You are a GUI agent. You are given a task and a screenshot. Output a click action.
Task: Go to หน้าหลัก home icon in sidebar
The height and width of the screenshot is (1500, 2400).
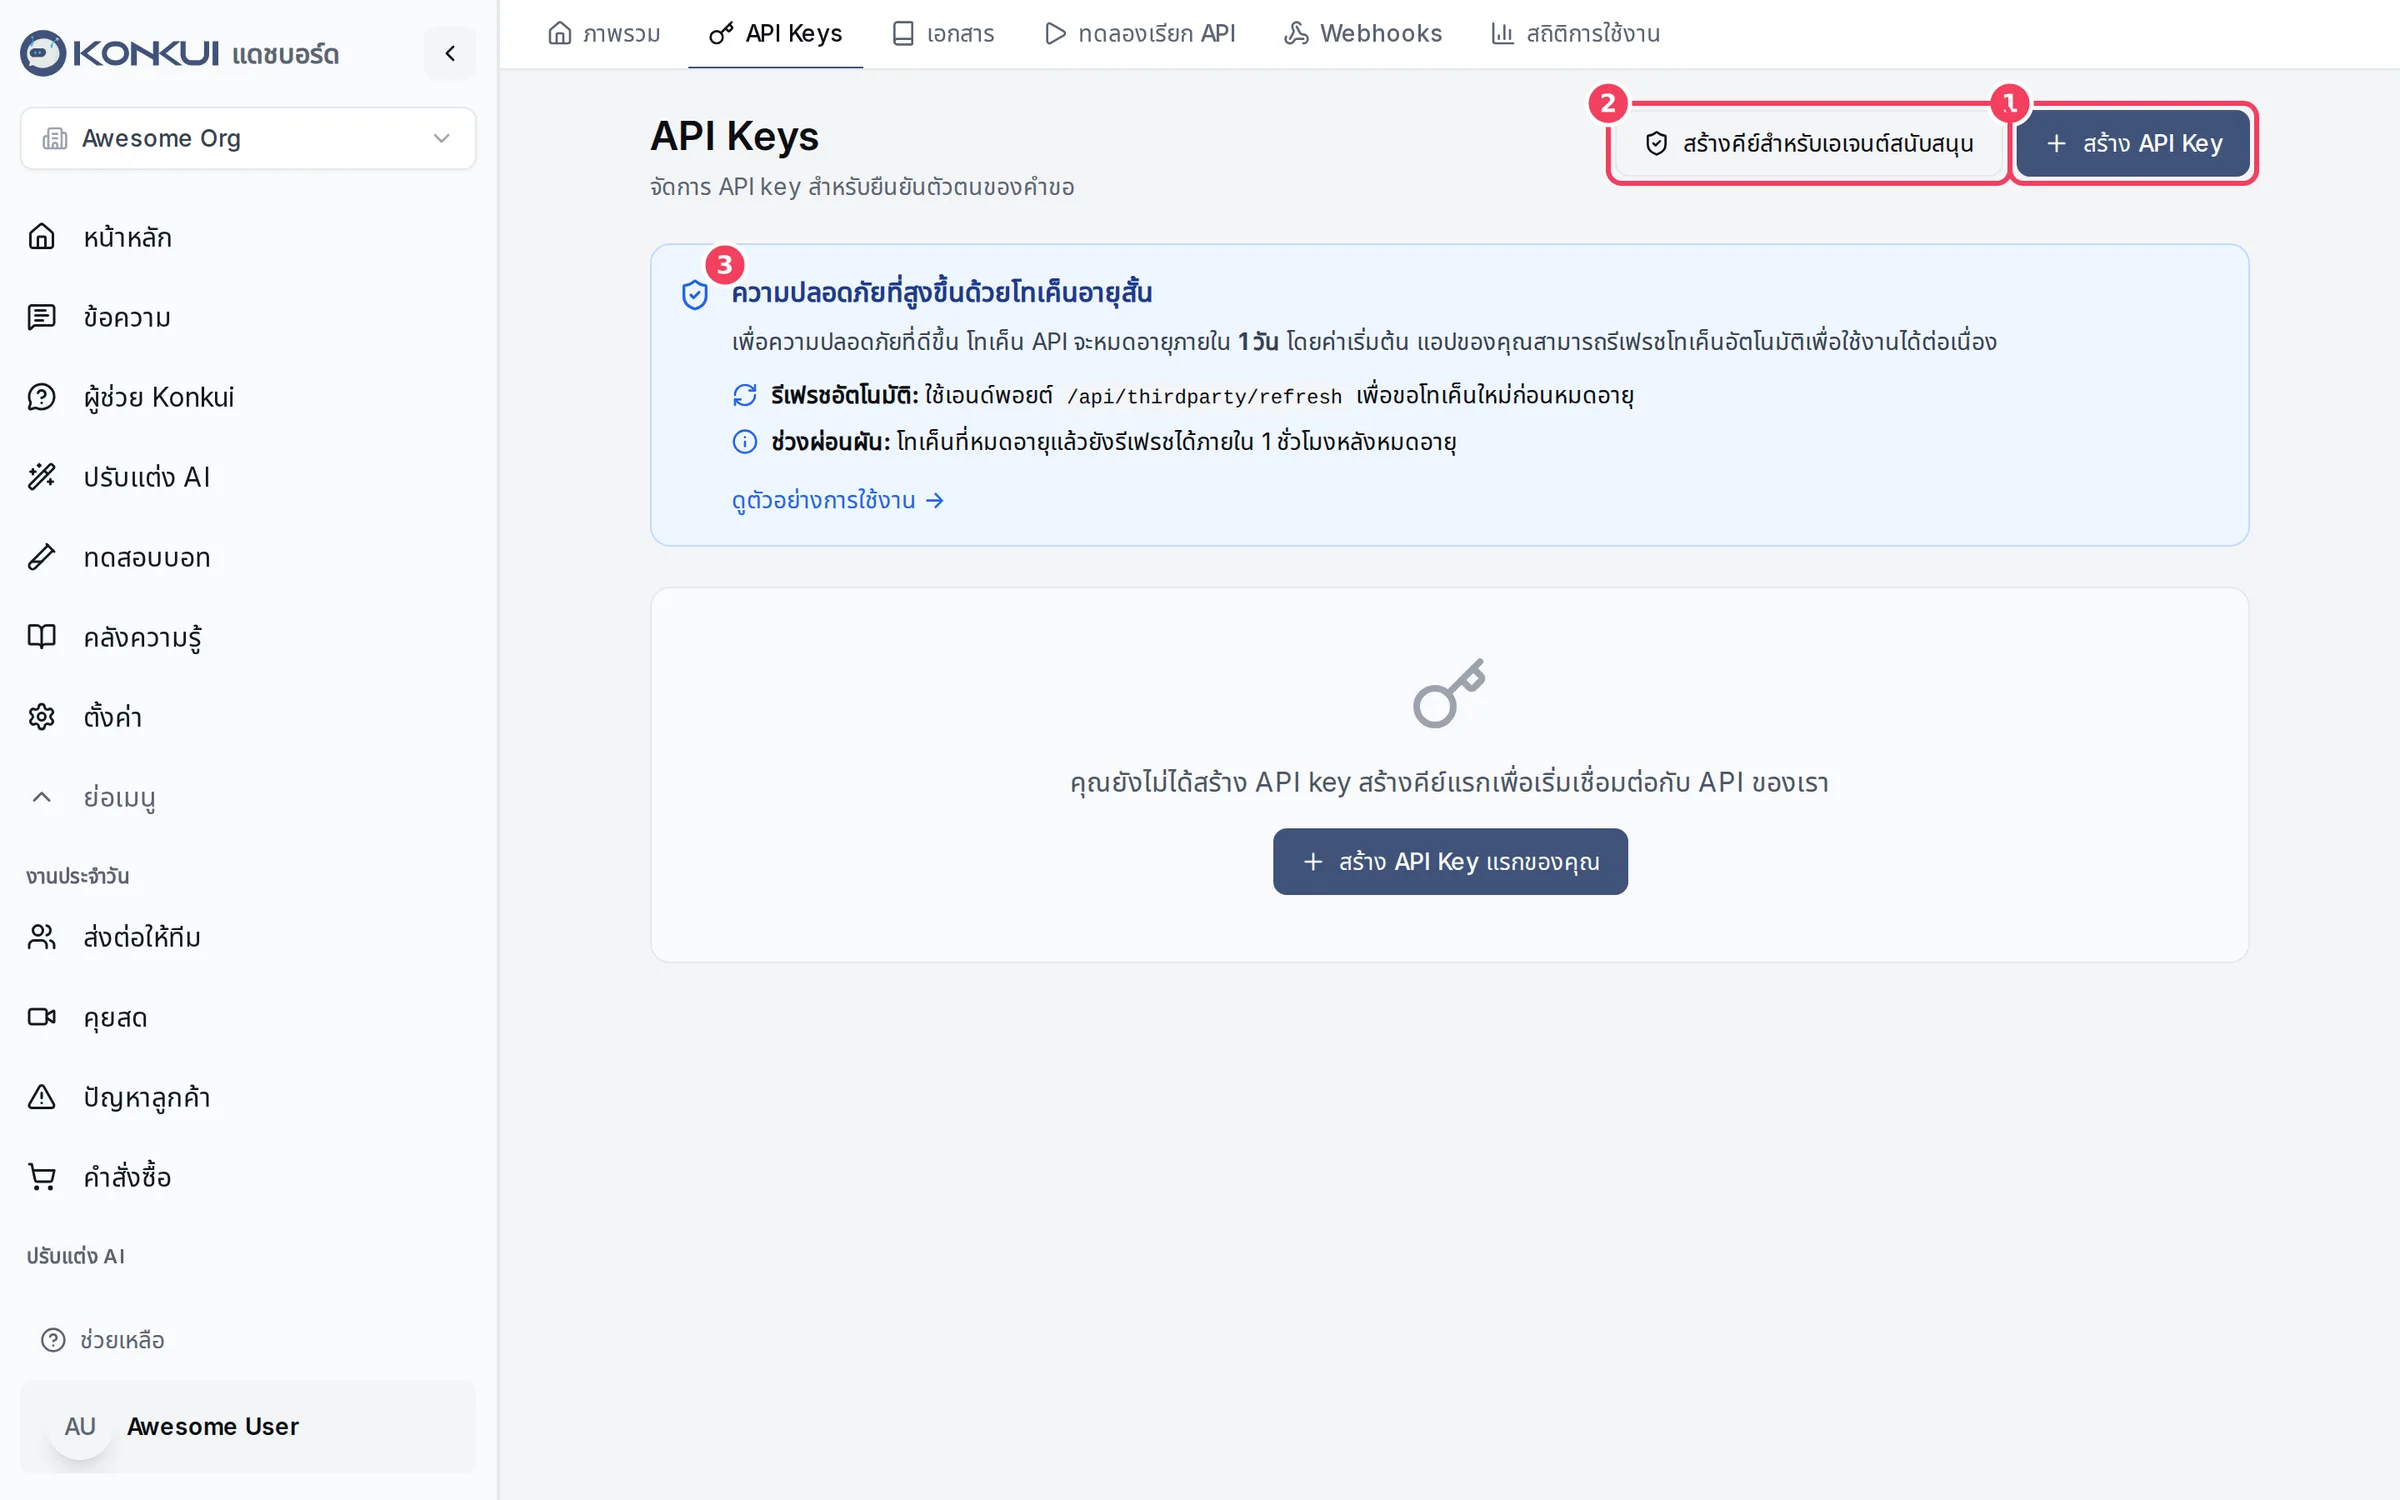[x=42, y=237]
